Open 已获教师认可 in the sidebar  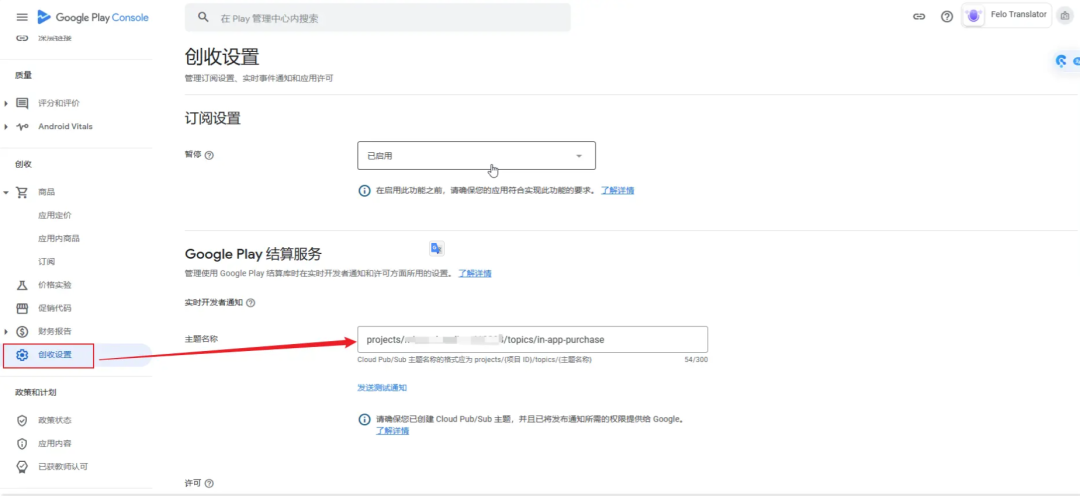(63, 467)
